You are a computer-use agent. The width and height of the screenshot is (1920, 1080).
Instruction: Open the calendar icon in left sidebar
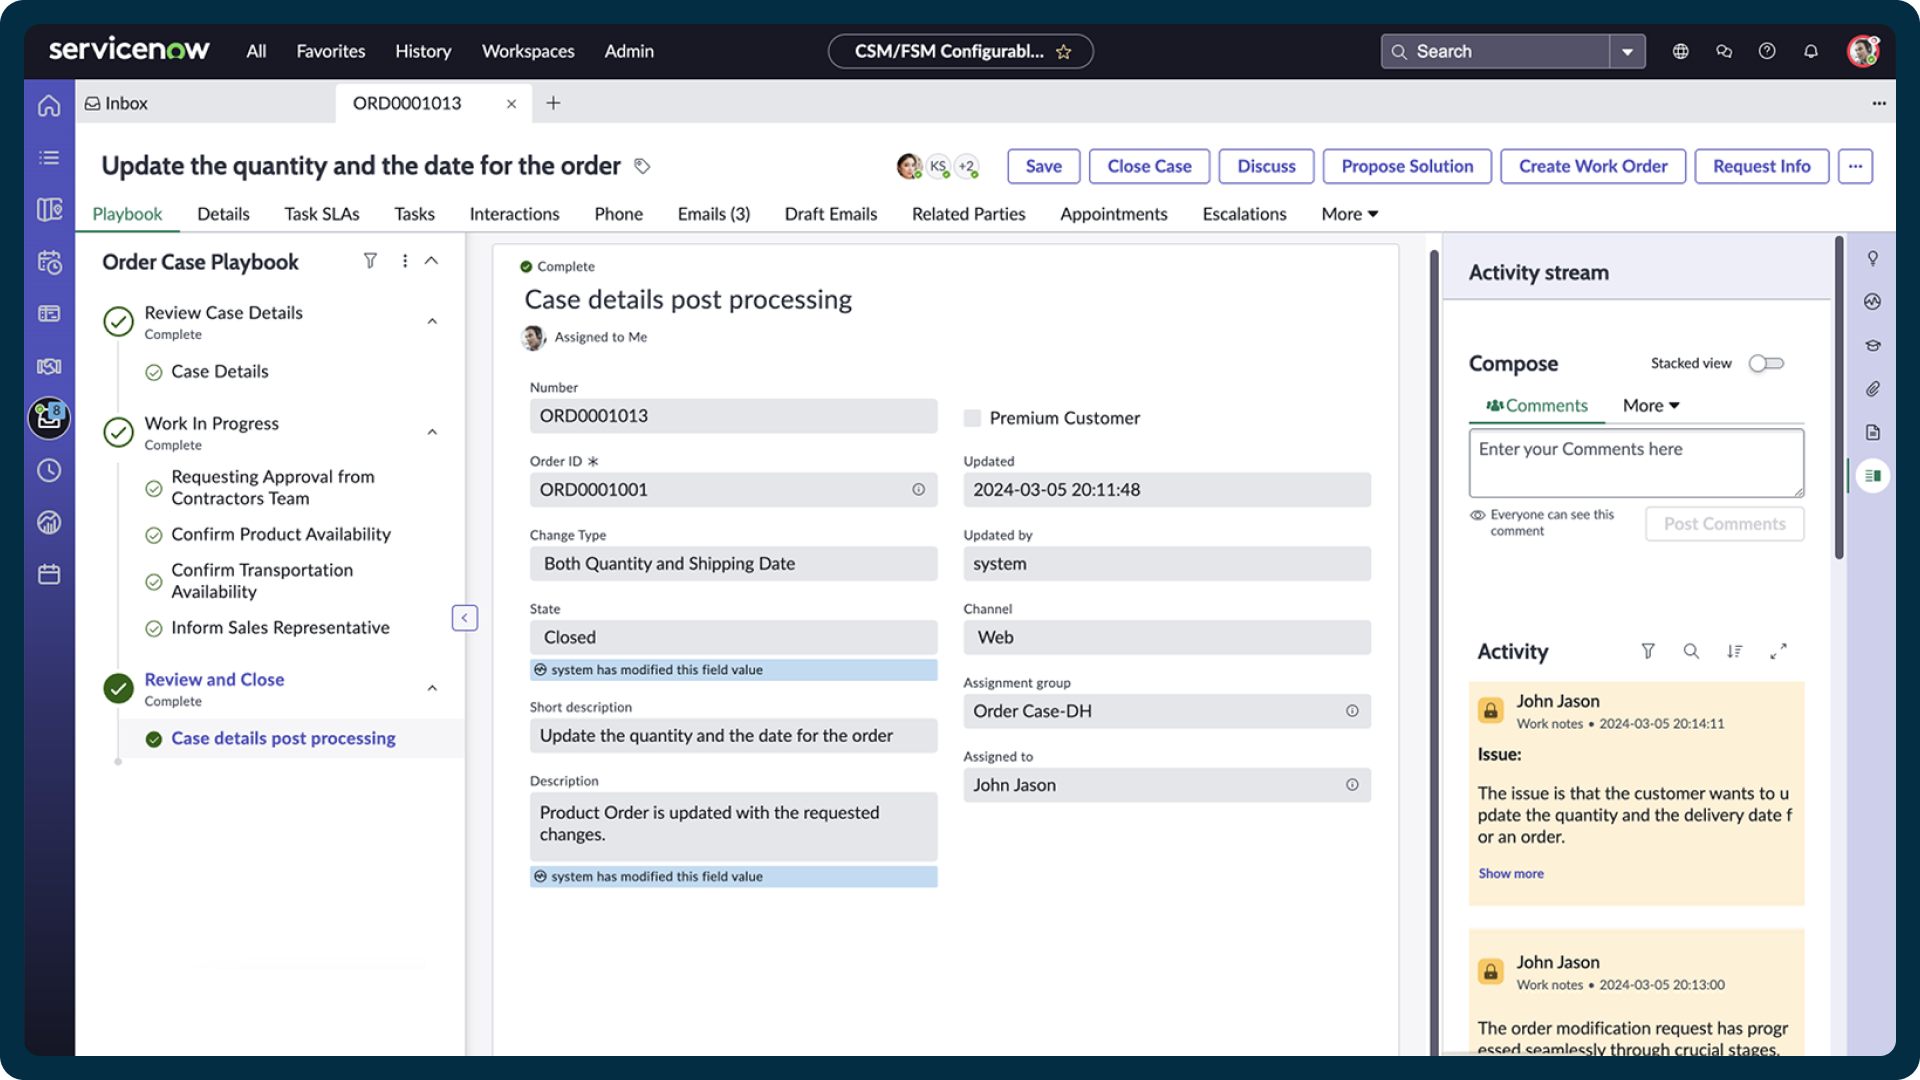click(49, 574)
